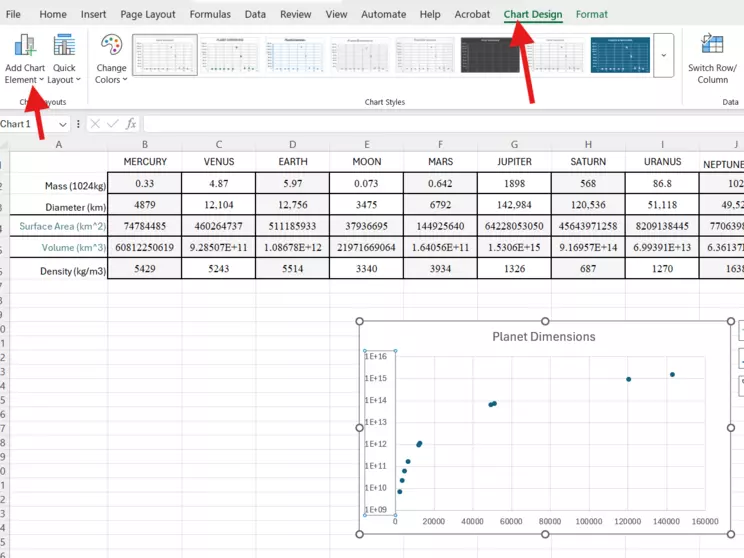Image resolution: width=744 pixels, height=558 pixels.
Task: Click the selected vertical axis labels
Action: pyautogui.click(x=380, y=433)
